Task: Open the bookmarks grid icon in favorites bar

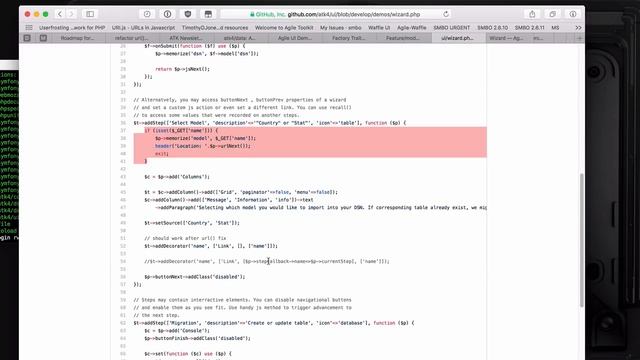Action: coord(29,28)
